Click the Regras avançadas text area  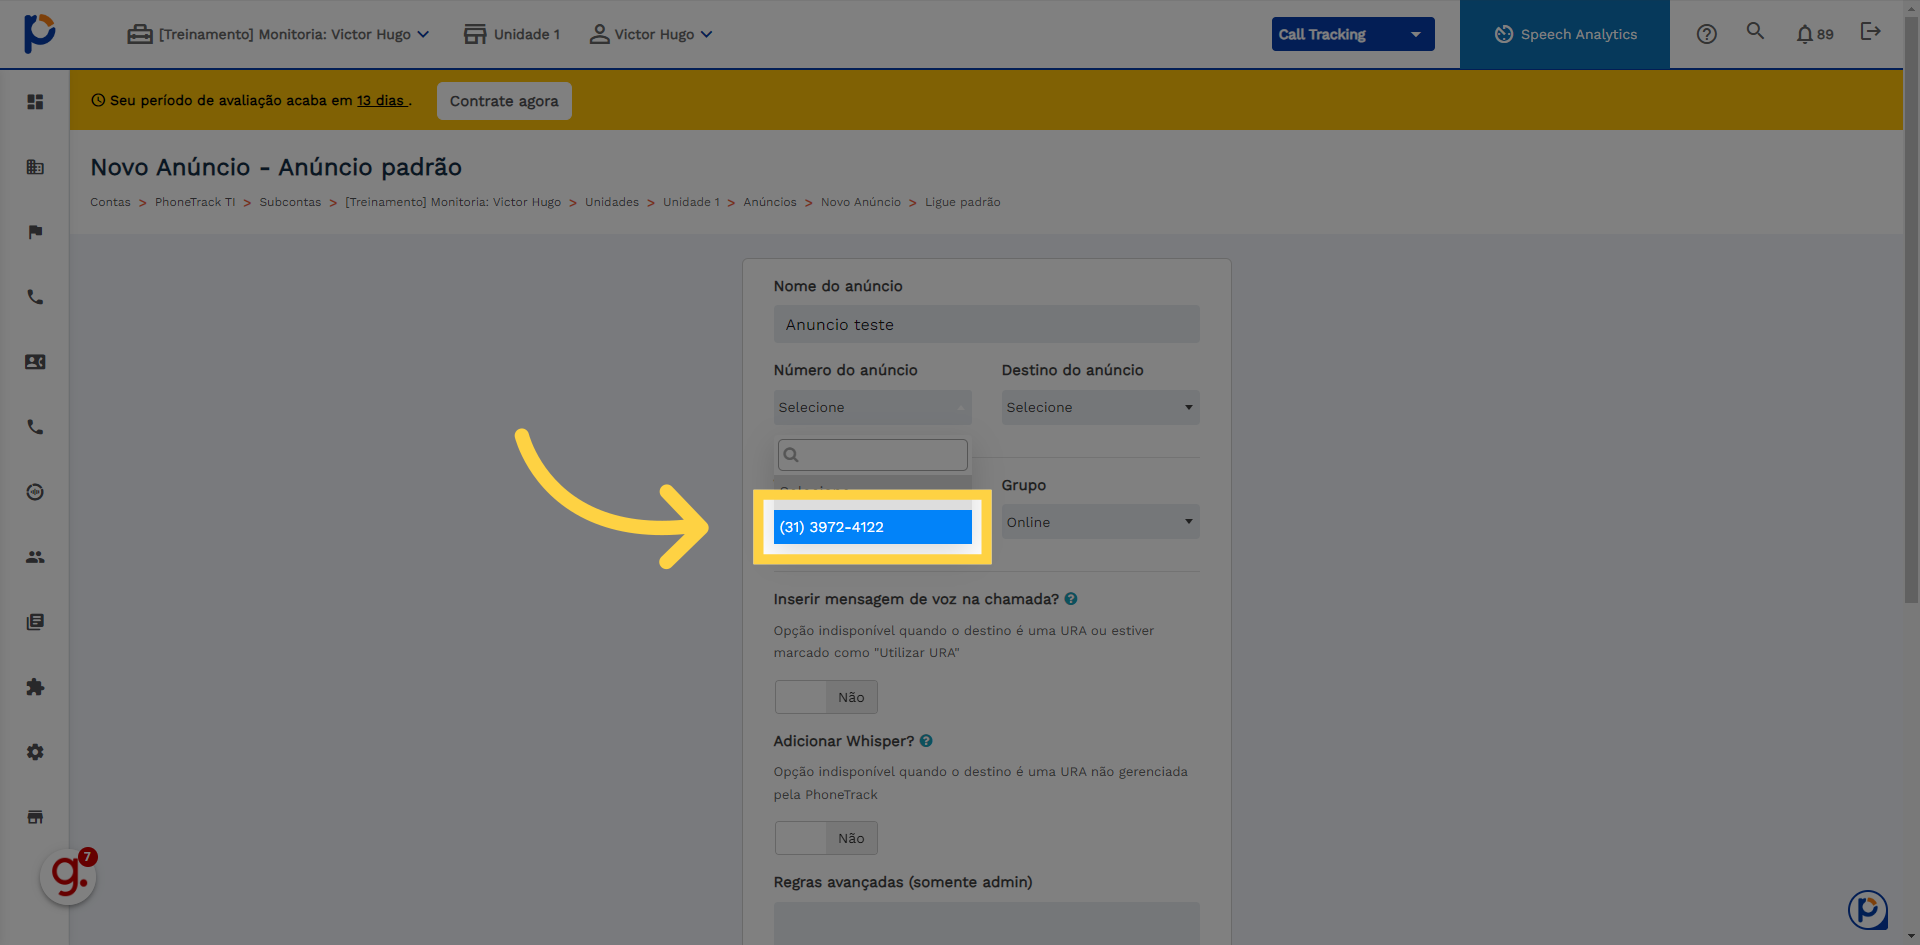tap(986, 923)
